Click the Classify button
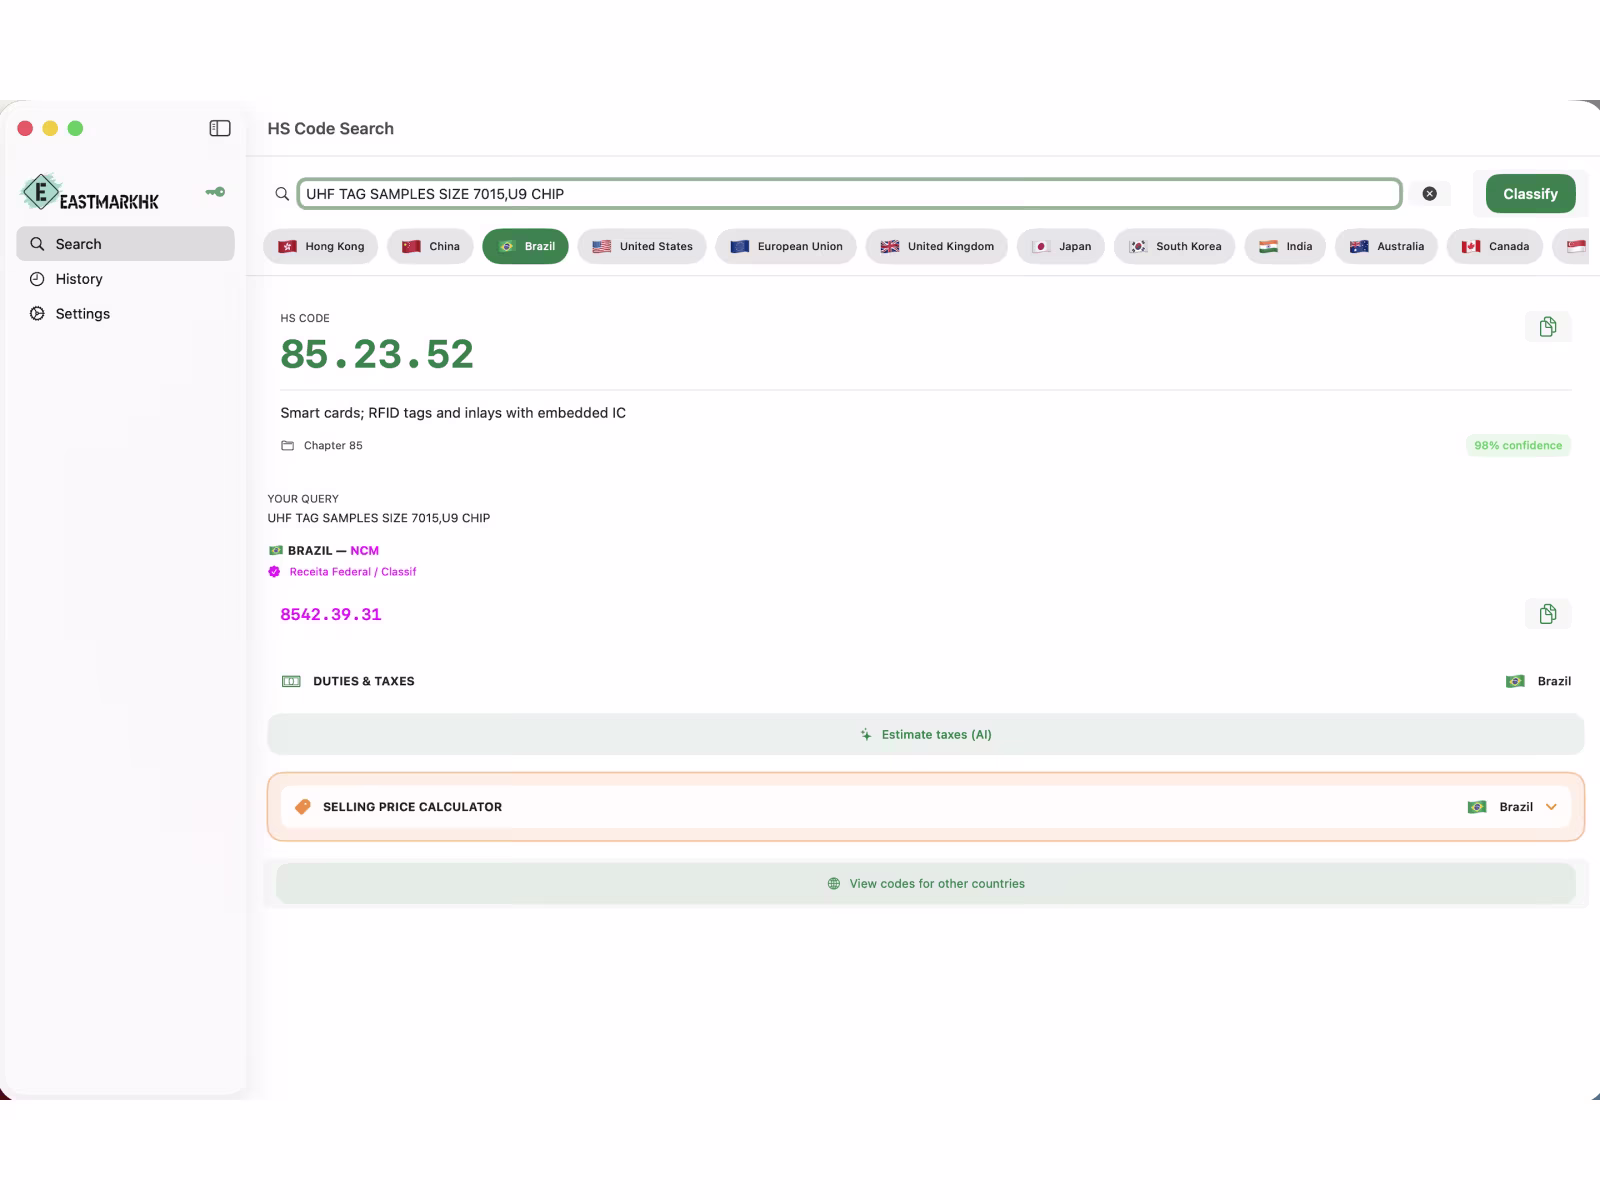 coord(1530,194)
